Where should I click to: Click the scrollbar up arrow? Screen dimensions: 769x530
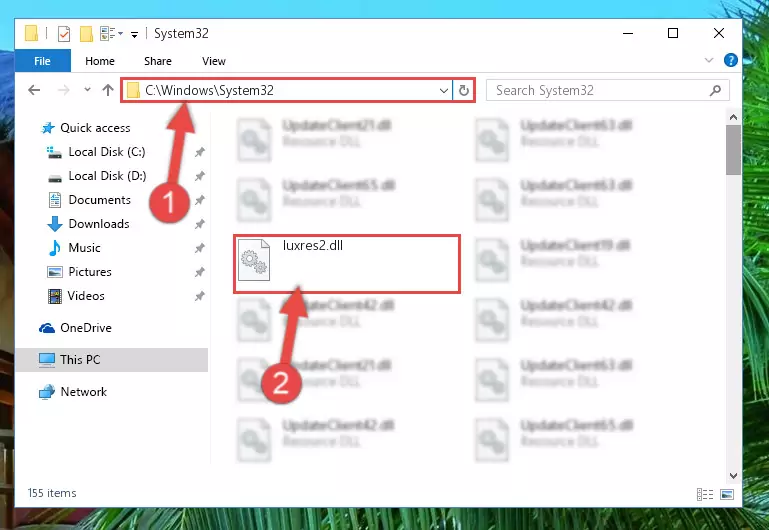pyautogui.click(x=733, y=117)
